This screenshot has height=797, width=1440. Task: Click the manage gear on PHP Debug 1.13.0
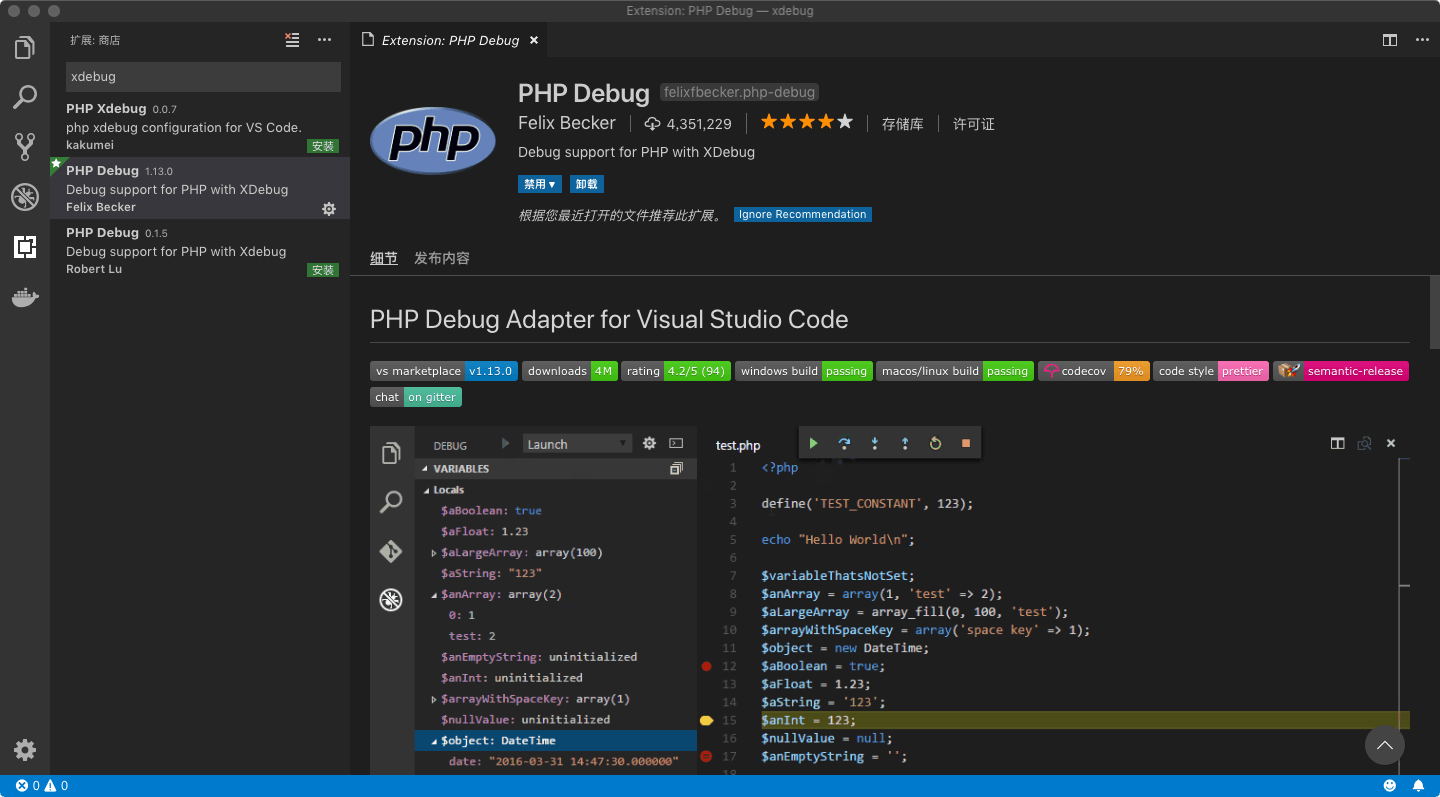[x=329, y=209]
